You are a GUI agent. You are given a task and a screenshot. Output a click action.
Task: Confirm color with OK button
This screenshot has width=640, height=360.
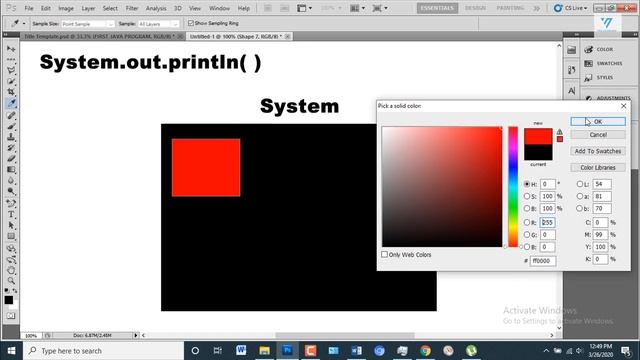pyautogui.click(x=598, y=122)
